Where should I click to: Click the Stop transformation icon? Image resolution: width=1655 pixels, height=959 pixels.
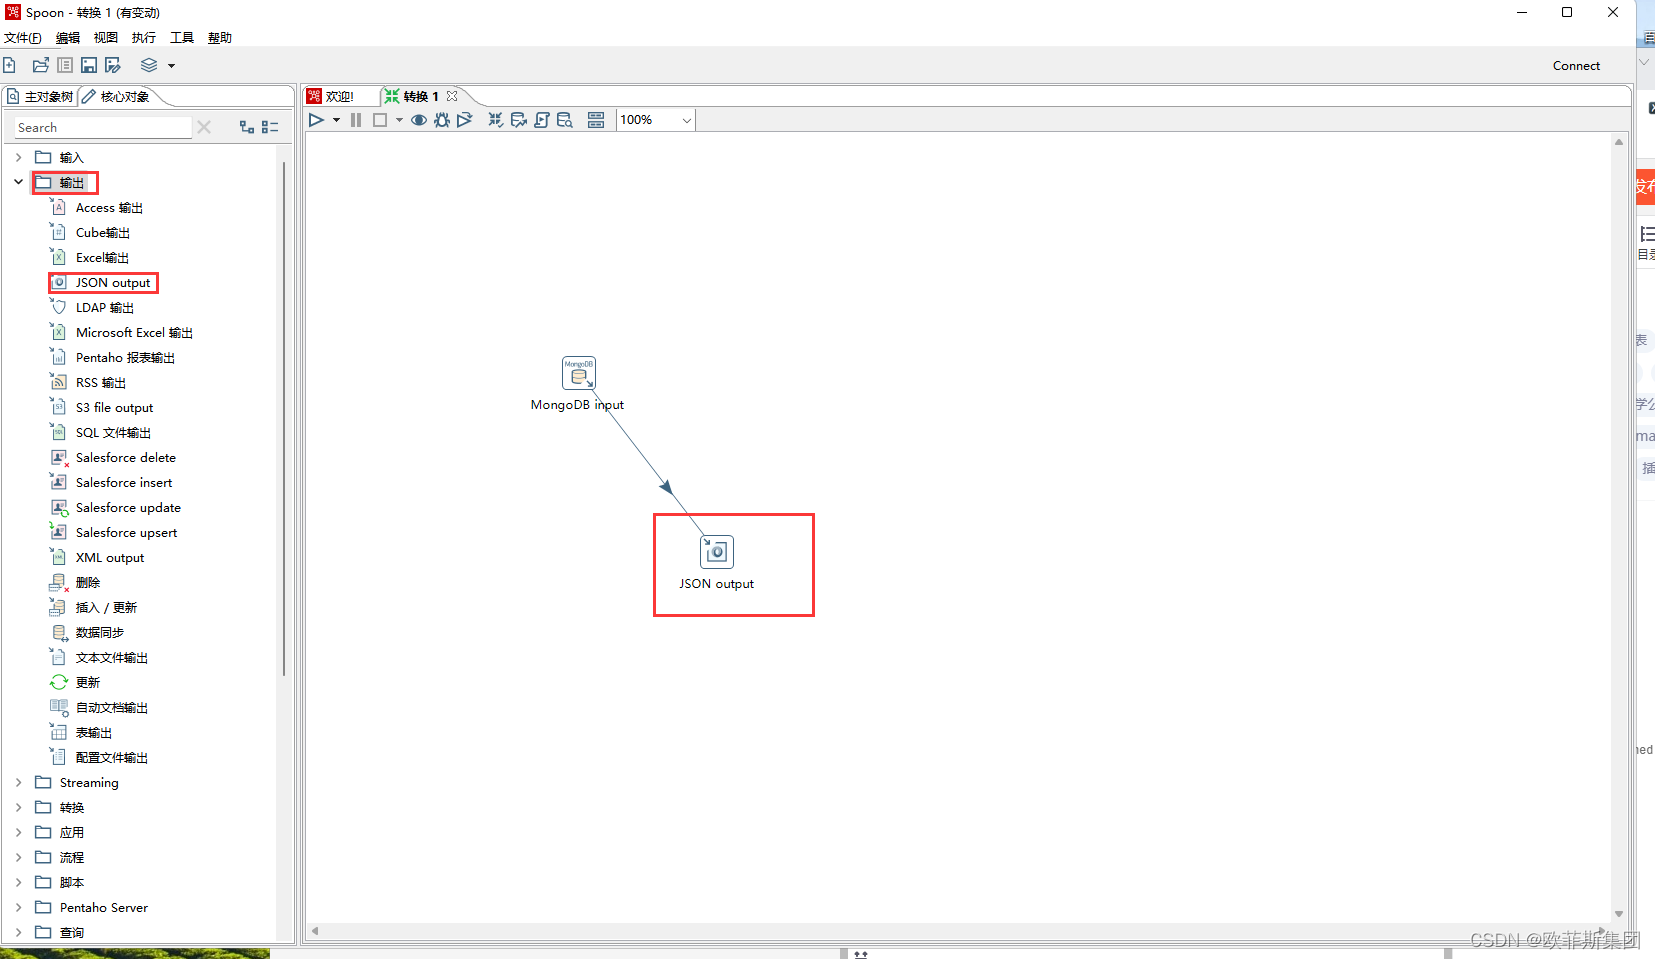click(x=380, y=120)
